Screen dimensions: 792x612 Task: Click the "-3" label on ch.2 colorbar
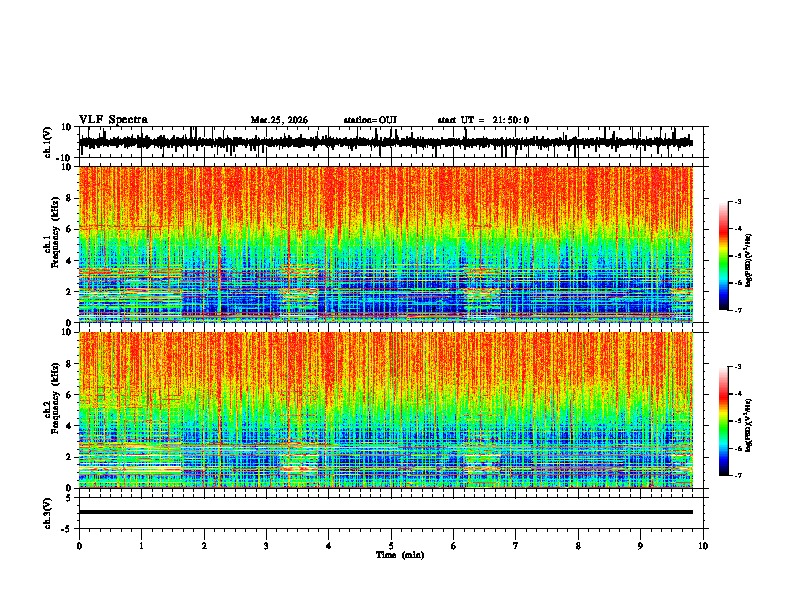(x=737, y=367)
